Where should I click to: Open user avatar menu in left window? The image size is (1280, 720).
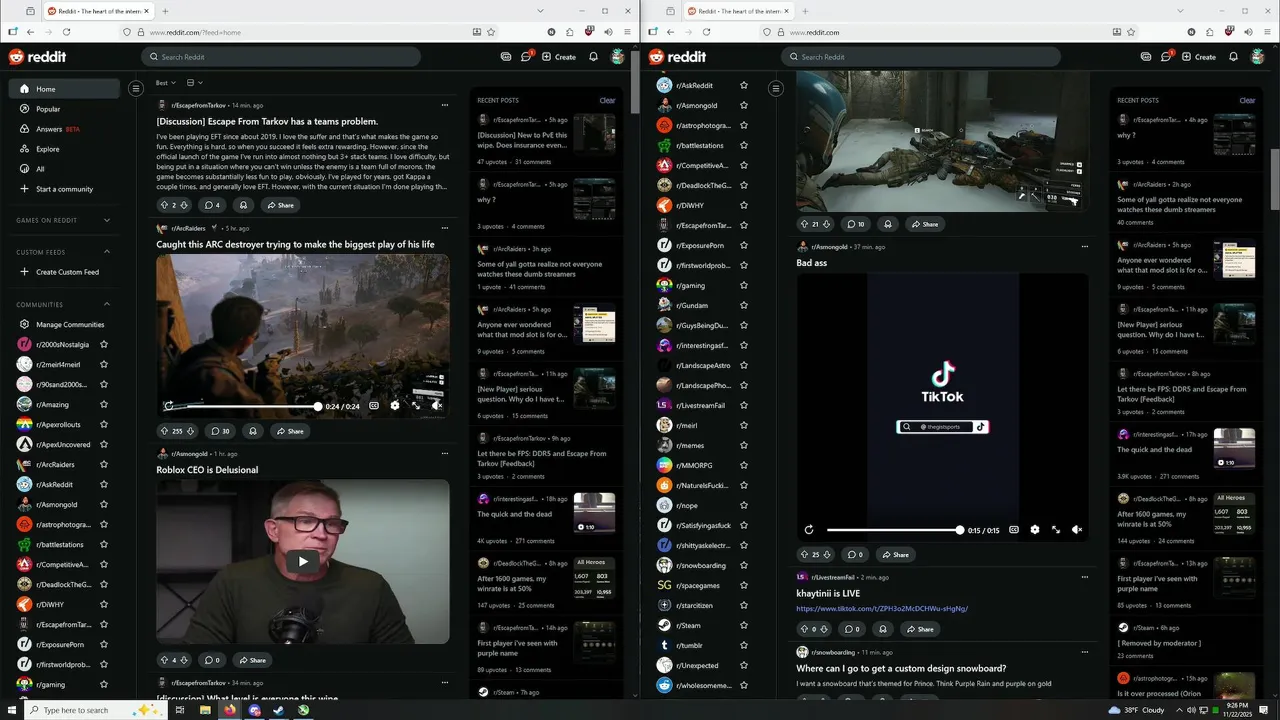pyautogui.click(x=618, y=57)
